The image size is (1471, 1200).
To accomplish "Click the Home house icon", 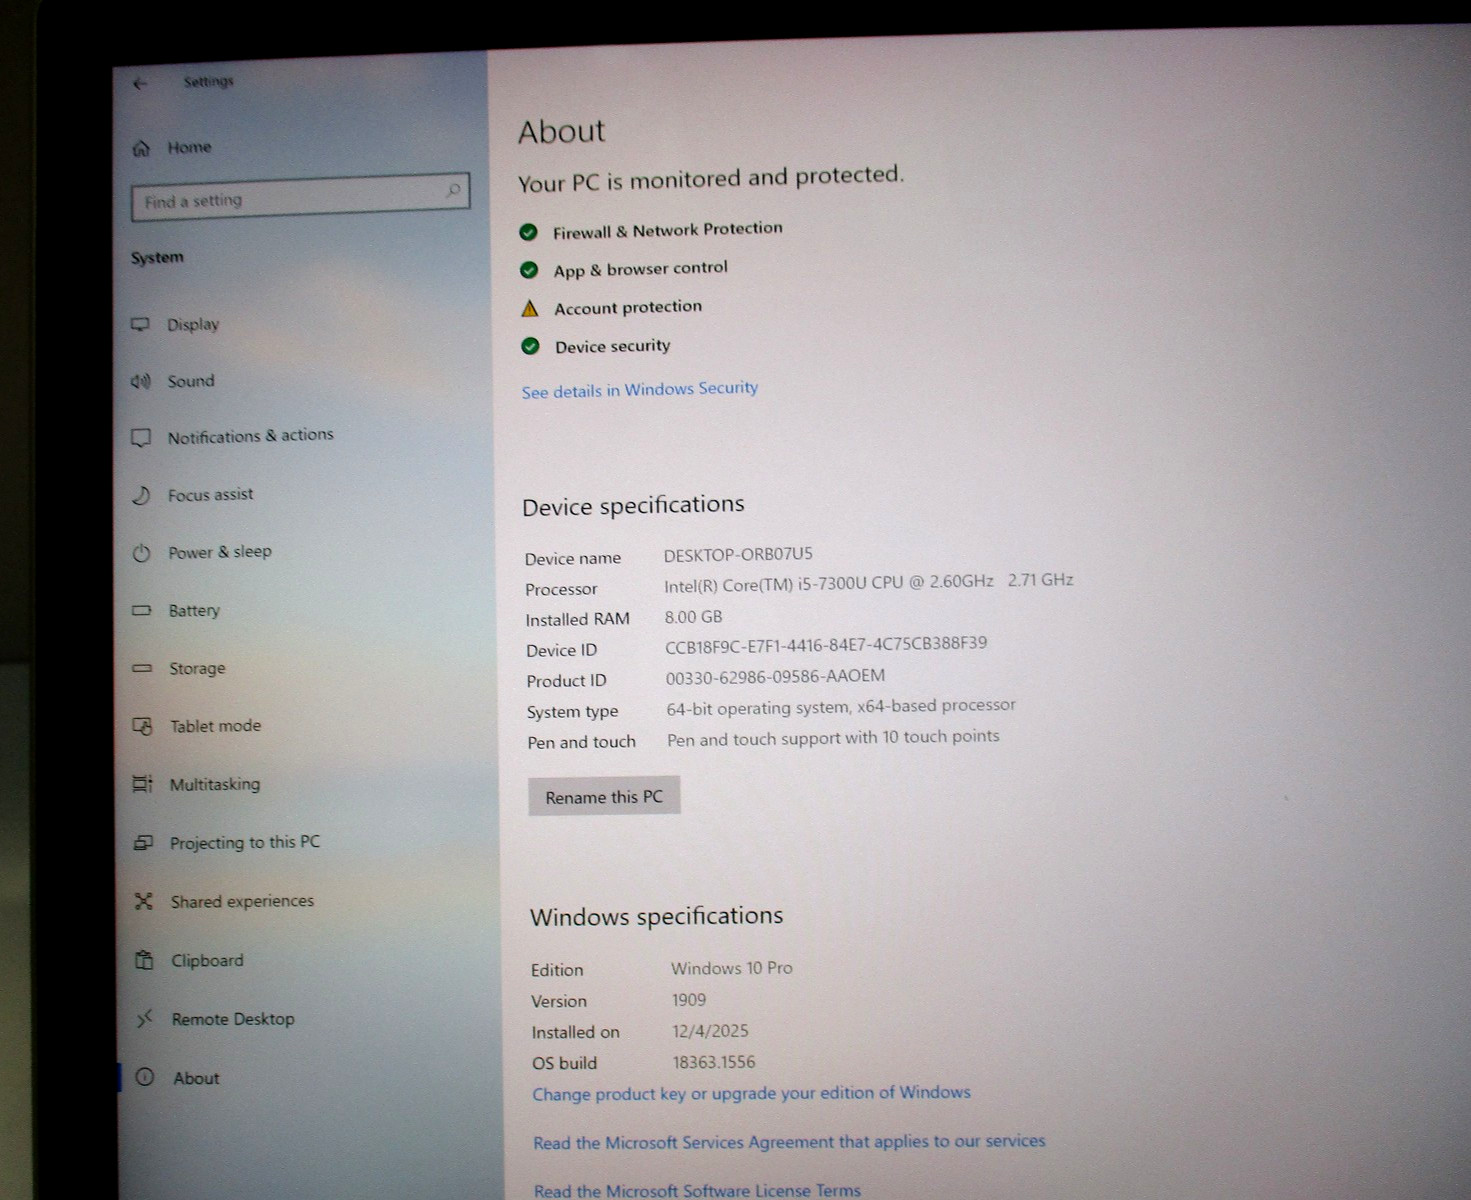I will coord(141,149).
